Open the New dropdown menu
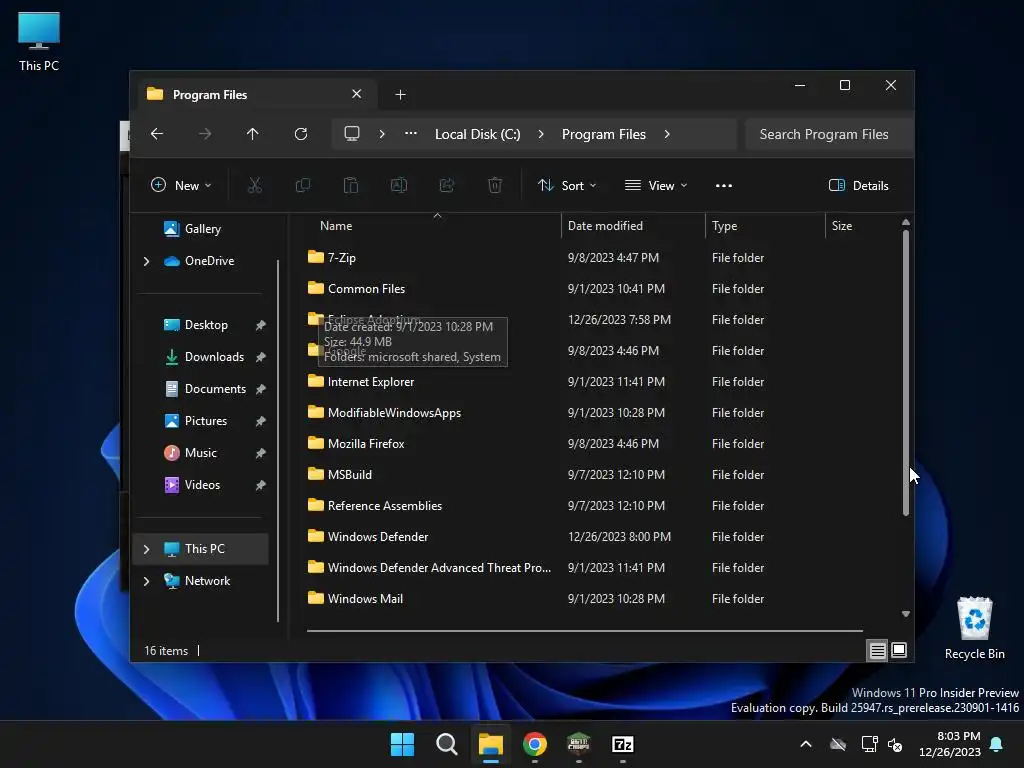 181,185
